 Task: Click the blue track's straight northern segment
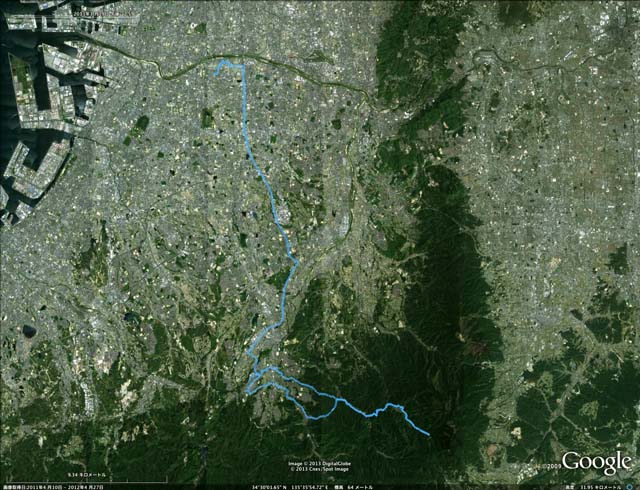[x=245, y=108]
